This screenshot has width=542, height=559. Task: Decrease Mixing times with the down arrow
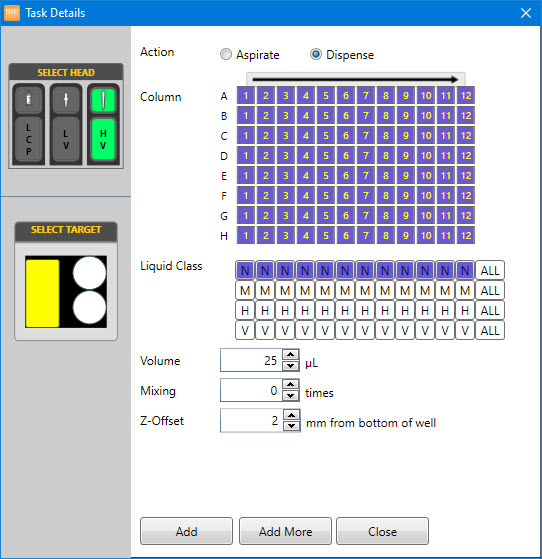[x=291, y=396]
